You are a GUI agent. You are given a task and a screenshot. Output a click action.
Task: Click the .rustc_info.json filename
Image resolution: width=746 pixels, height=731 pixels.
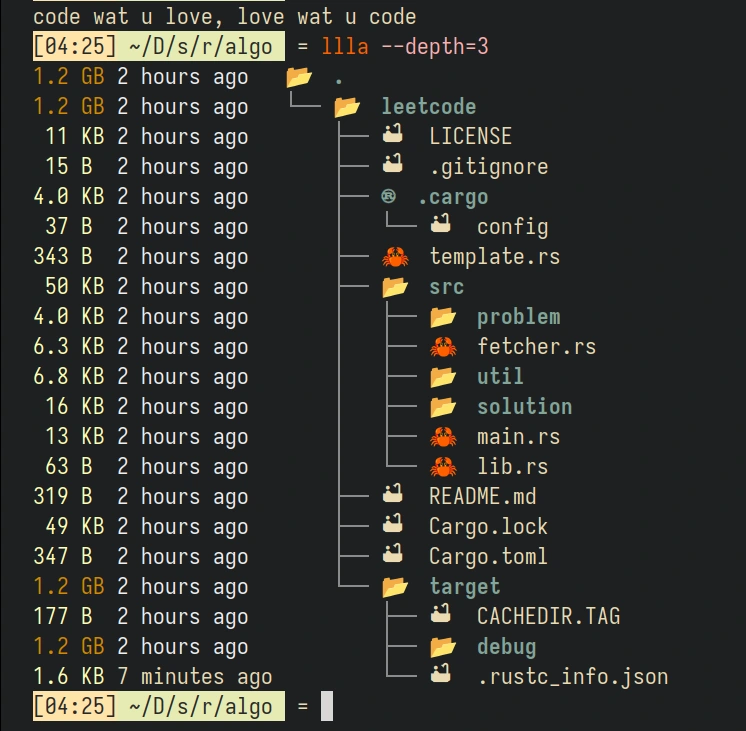click(x=572, y=677)
